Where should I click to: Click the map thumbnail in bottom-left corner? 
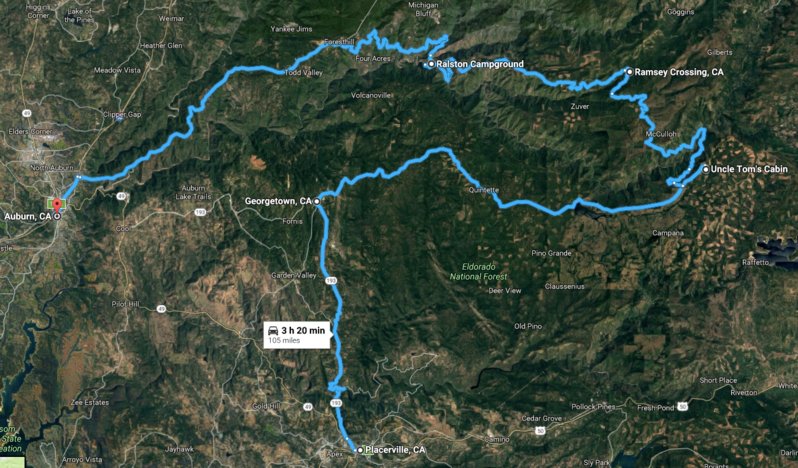[x=12, y=462]
